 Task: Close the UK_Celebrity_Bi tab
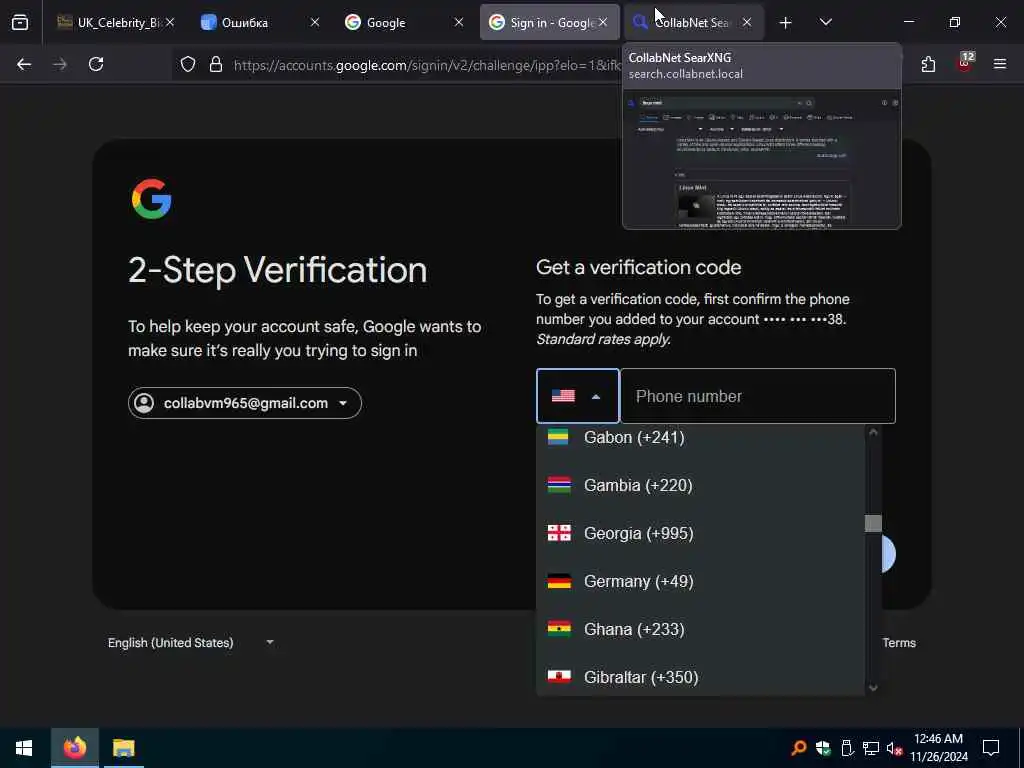(x=170, y=22)
